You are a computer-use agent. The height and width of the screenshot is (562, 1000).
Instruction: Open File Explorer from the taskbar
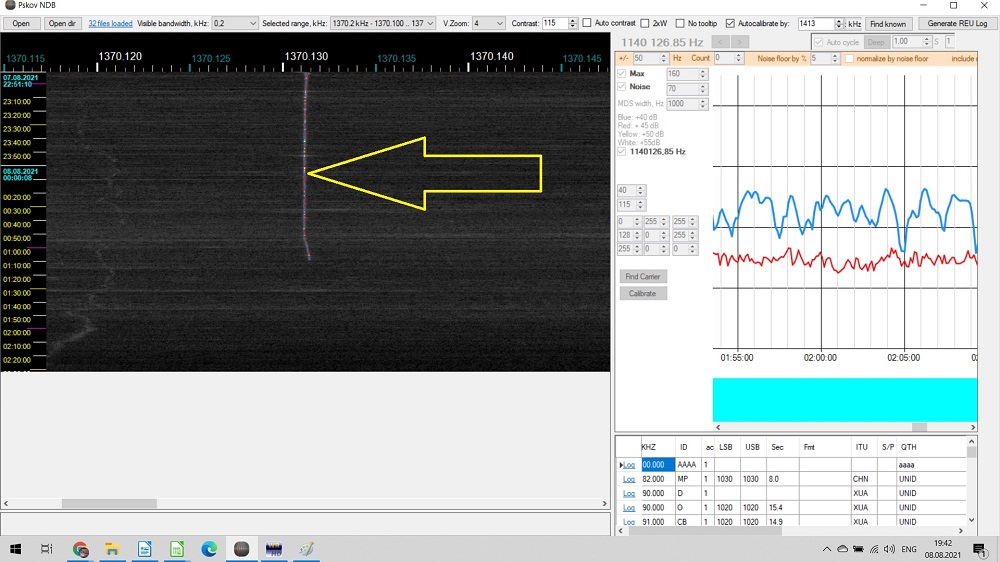pyautogui.click(x=113, y=549)
